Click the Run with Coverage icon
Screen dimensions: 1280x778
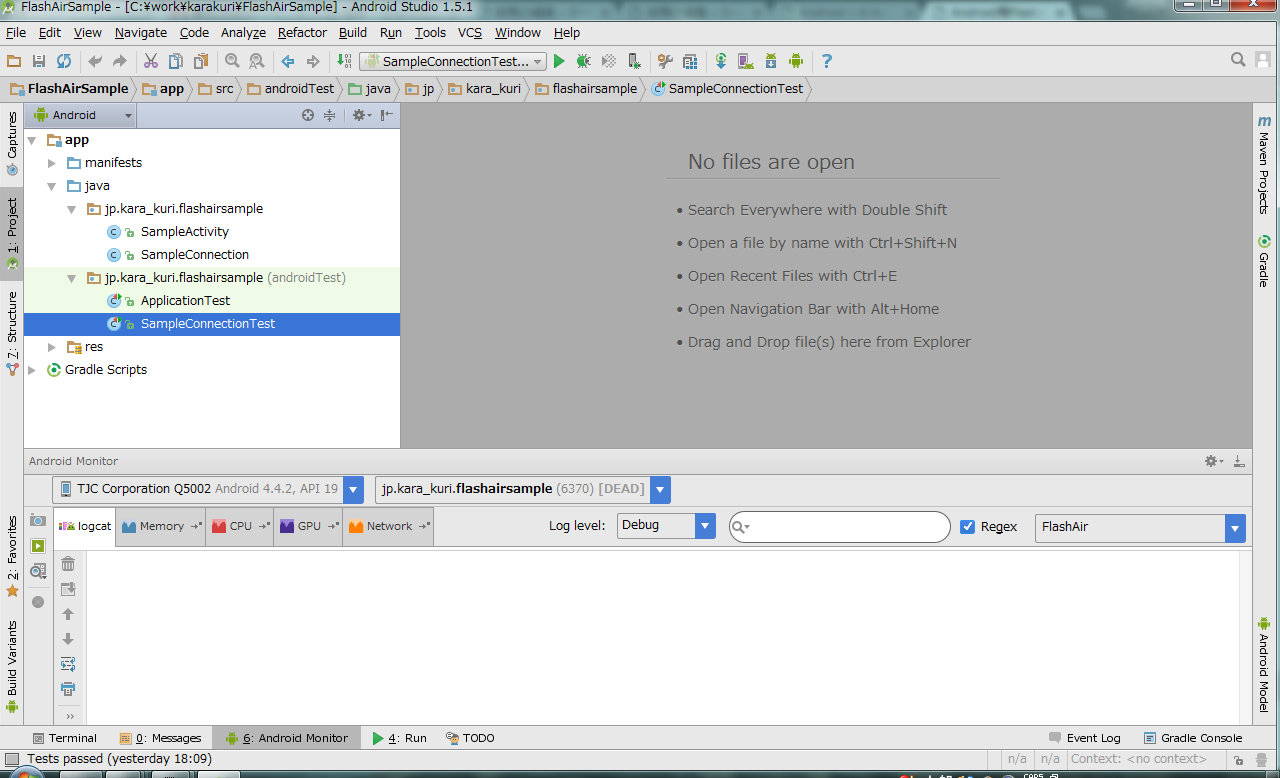608,61
